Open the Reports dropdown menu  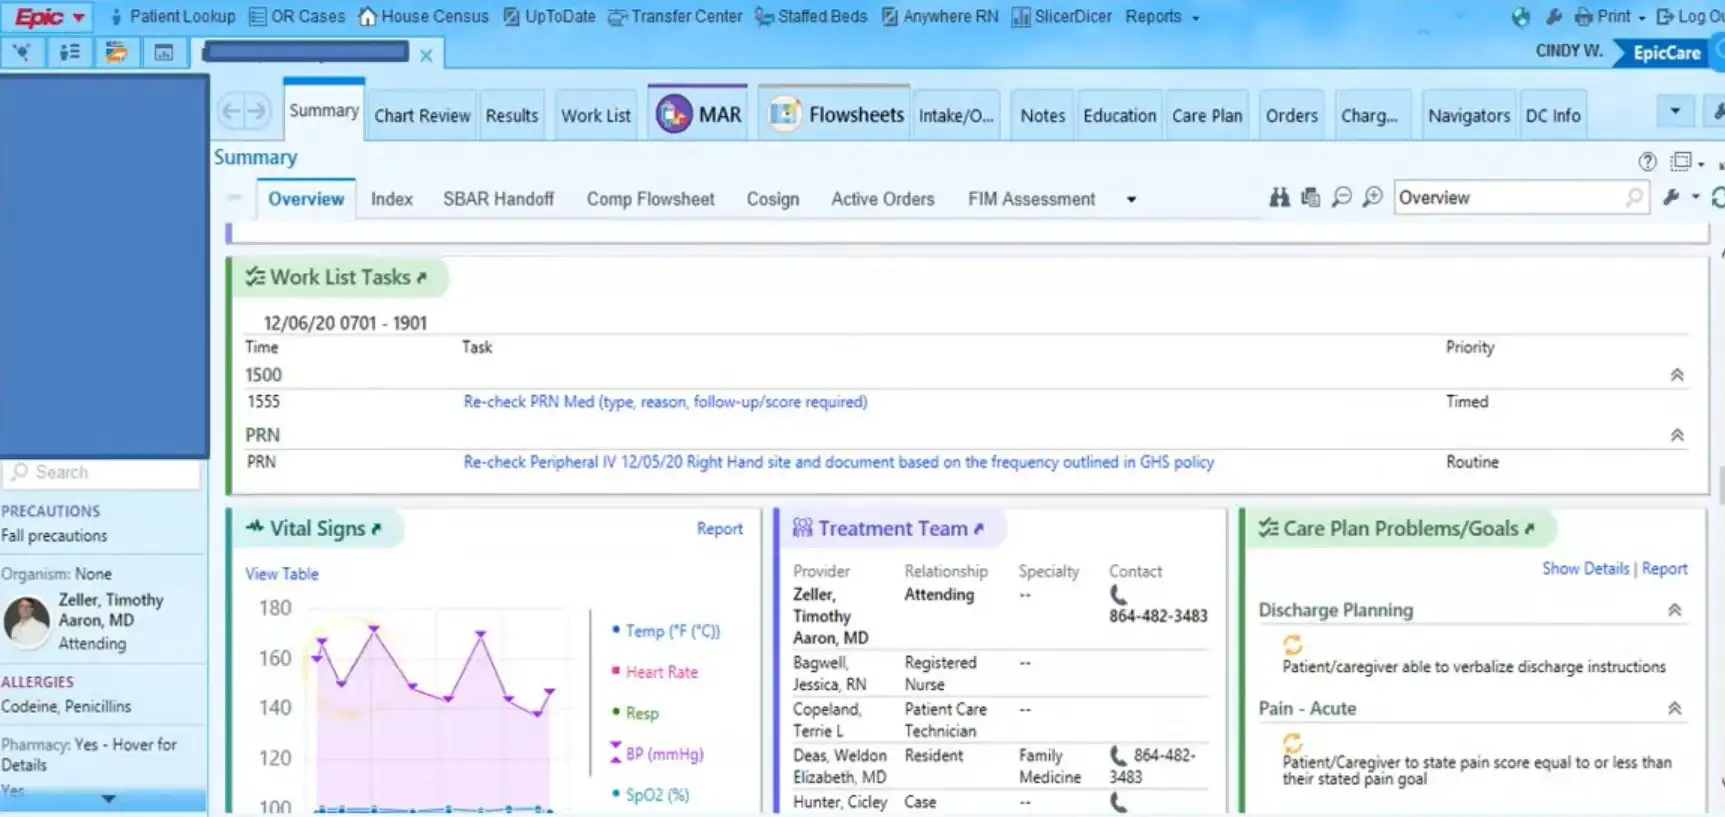click(x=1162, y=17)
